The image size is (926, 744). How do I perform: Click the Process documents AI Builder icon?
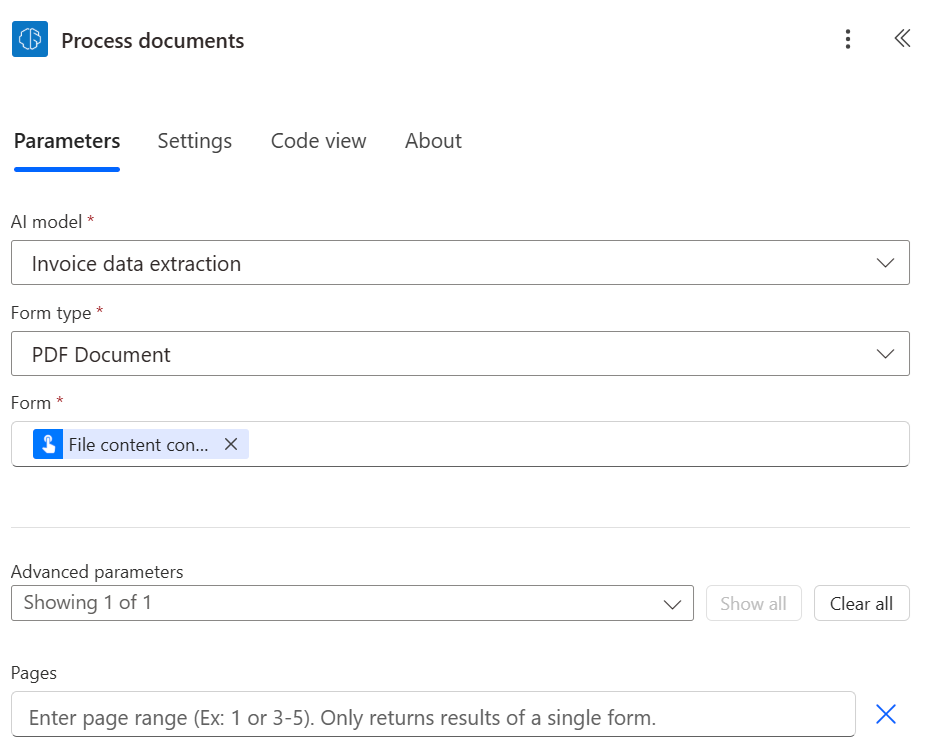point(29,39)
